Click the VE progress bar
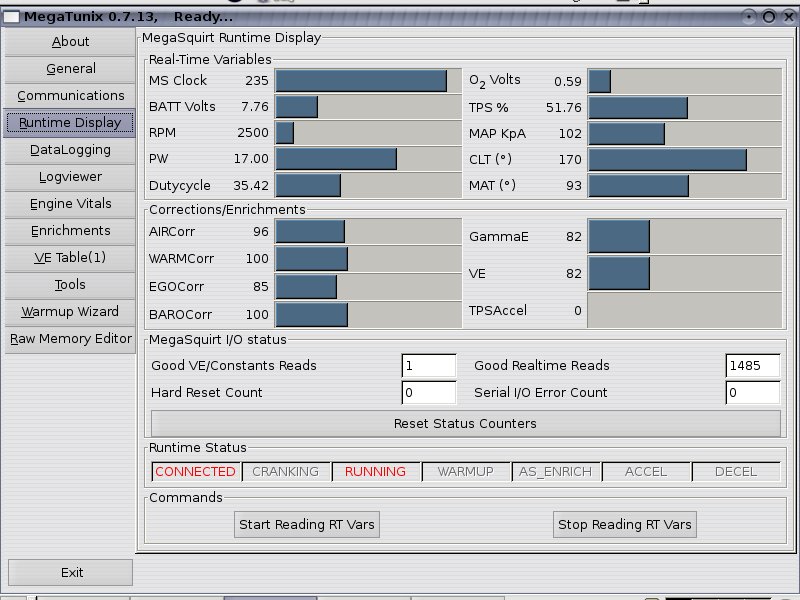The image size is (800, 600). point(685,273)
